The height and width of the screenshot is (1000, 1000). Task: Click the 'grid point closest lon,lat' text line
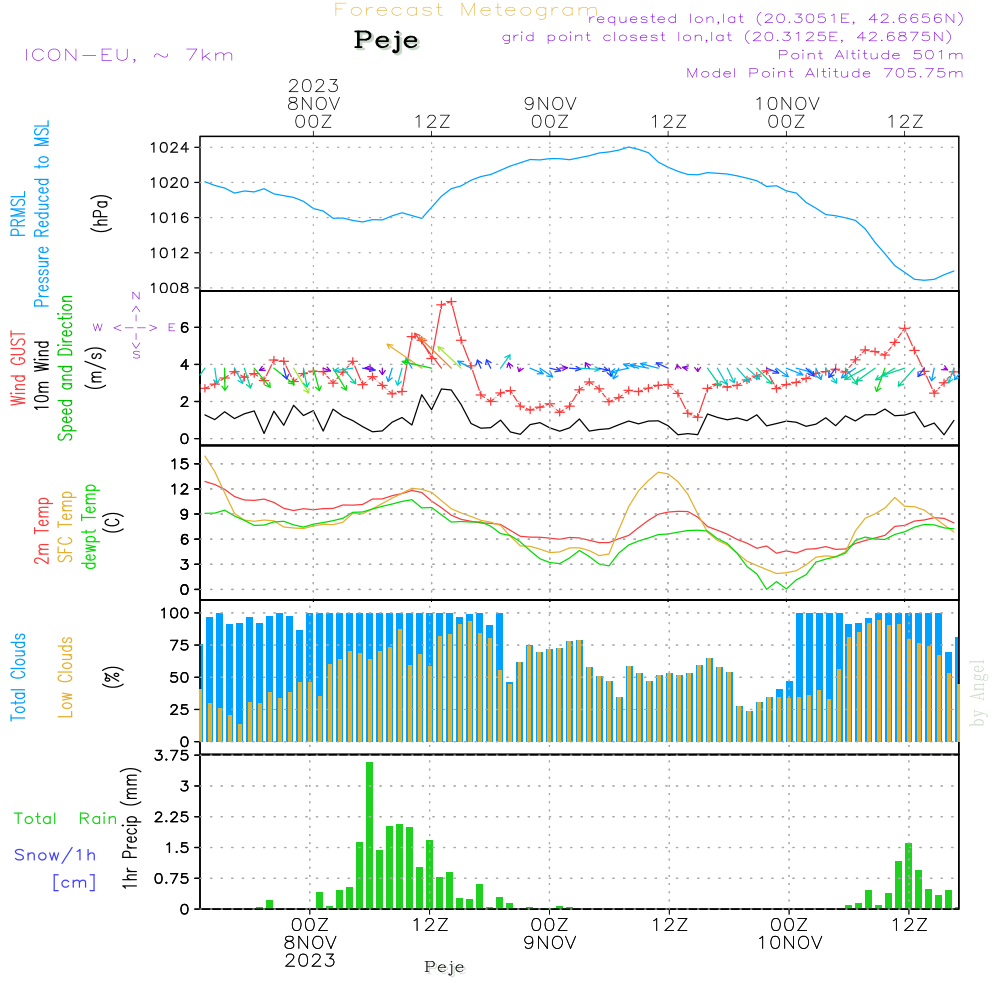tap(726, 37)
